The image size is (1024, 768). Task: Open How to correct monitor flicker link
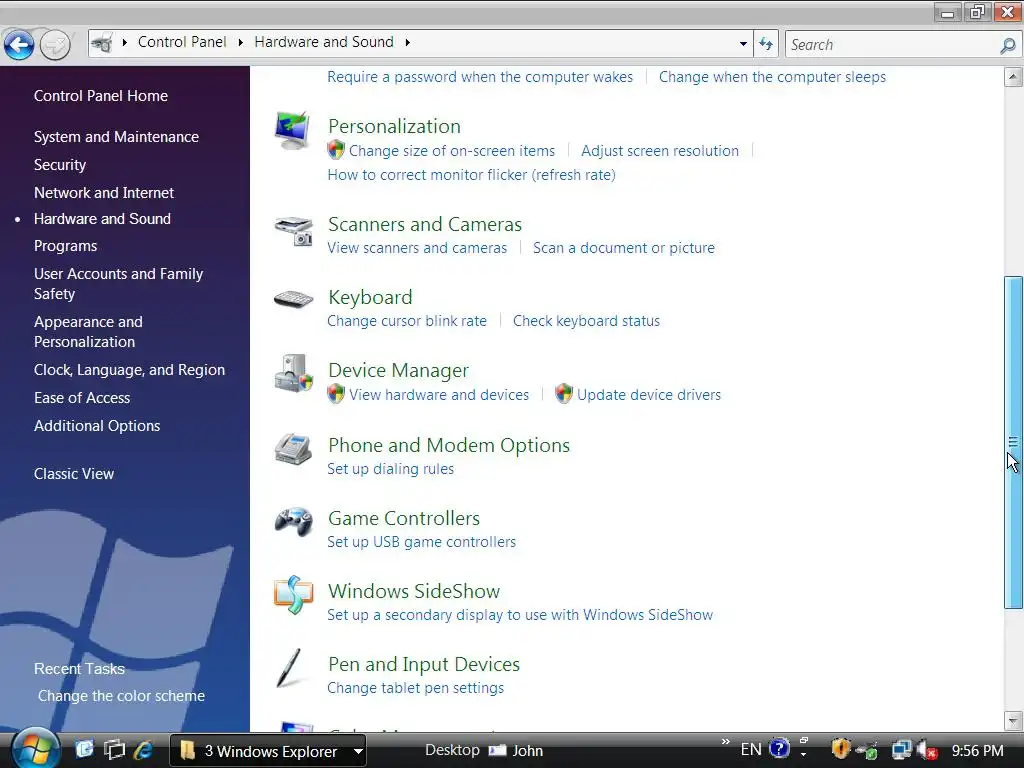[471, 175]
